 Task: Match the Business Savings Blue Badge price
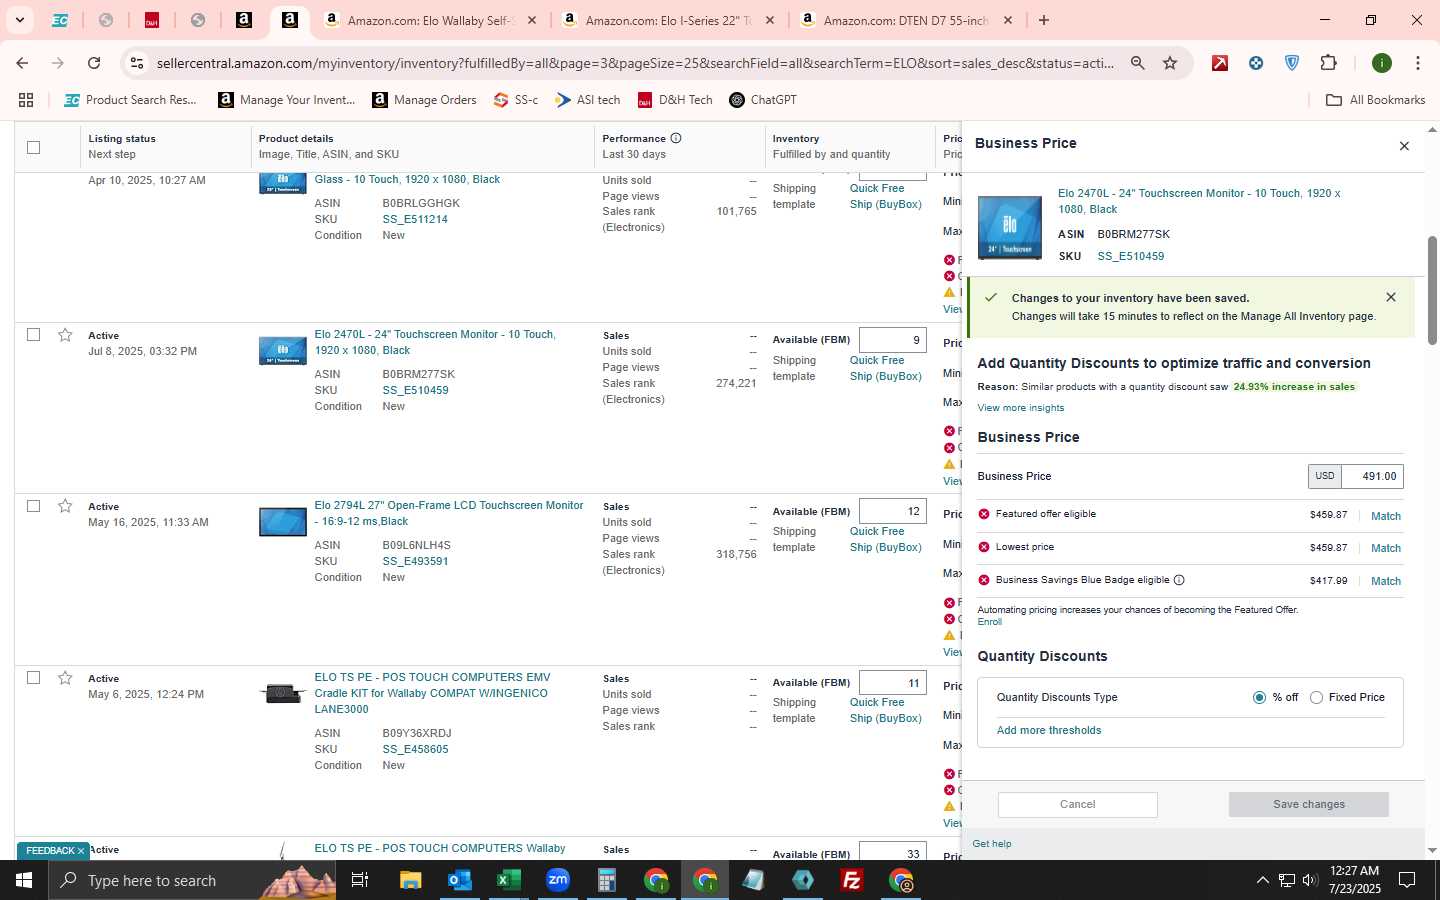(1385, 581)
